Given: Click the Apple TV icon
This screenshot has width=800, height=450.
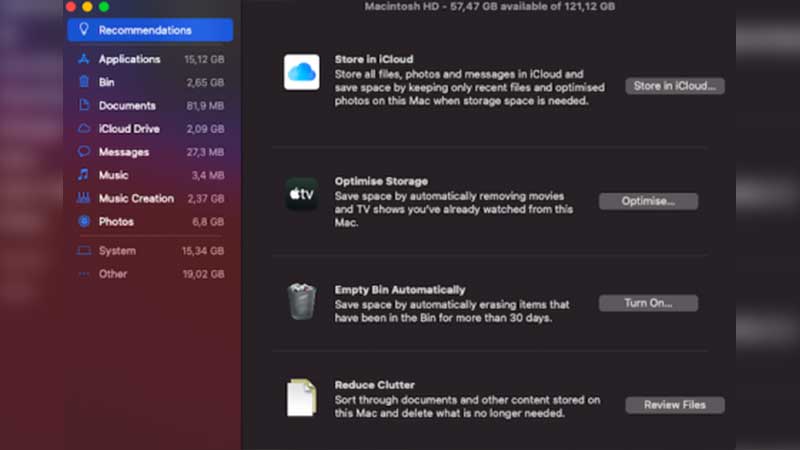Looking at the screenshot, I should click(302, 194).
